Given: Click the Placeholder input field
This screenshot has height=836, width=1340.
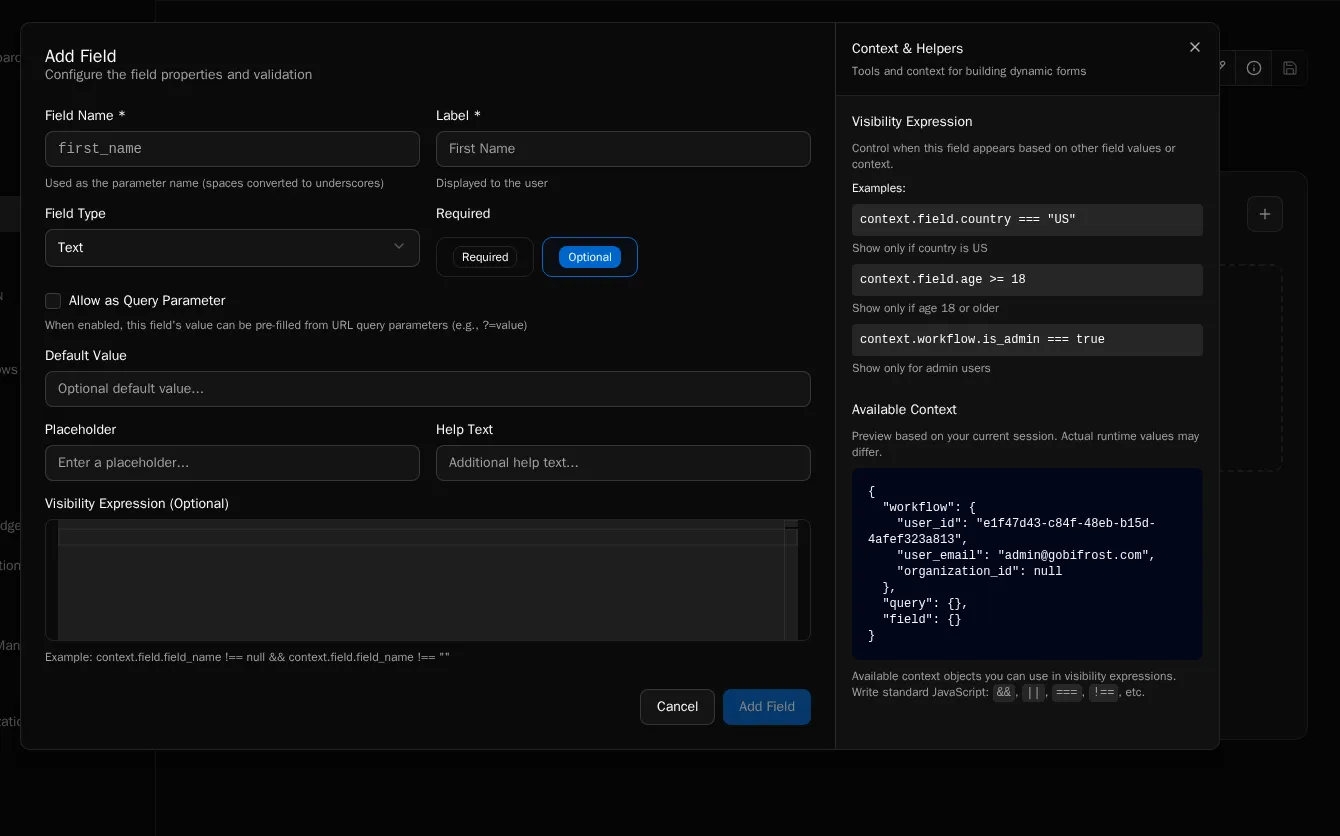Looking at the screenshot, I should 232,463.
